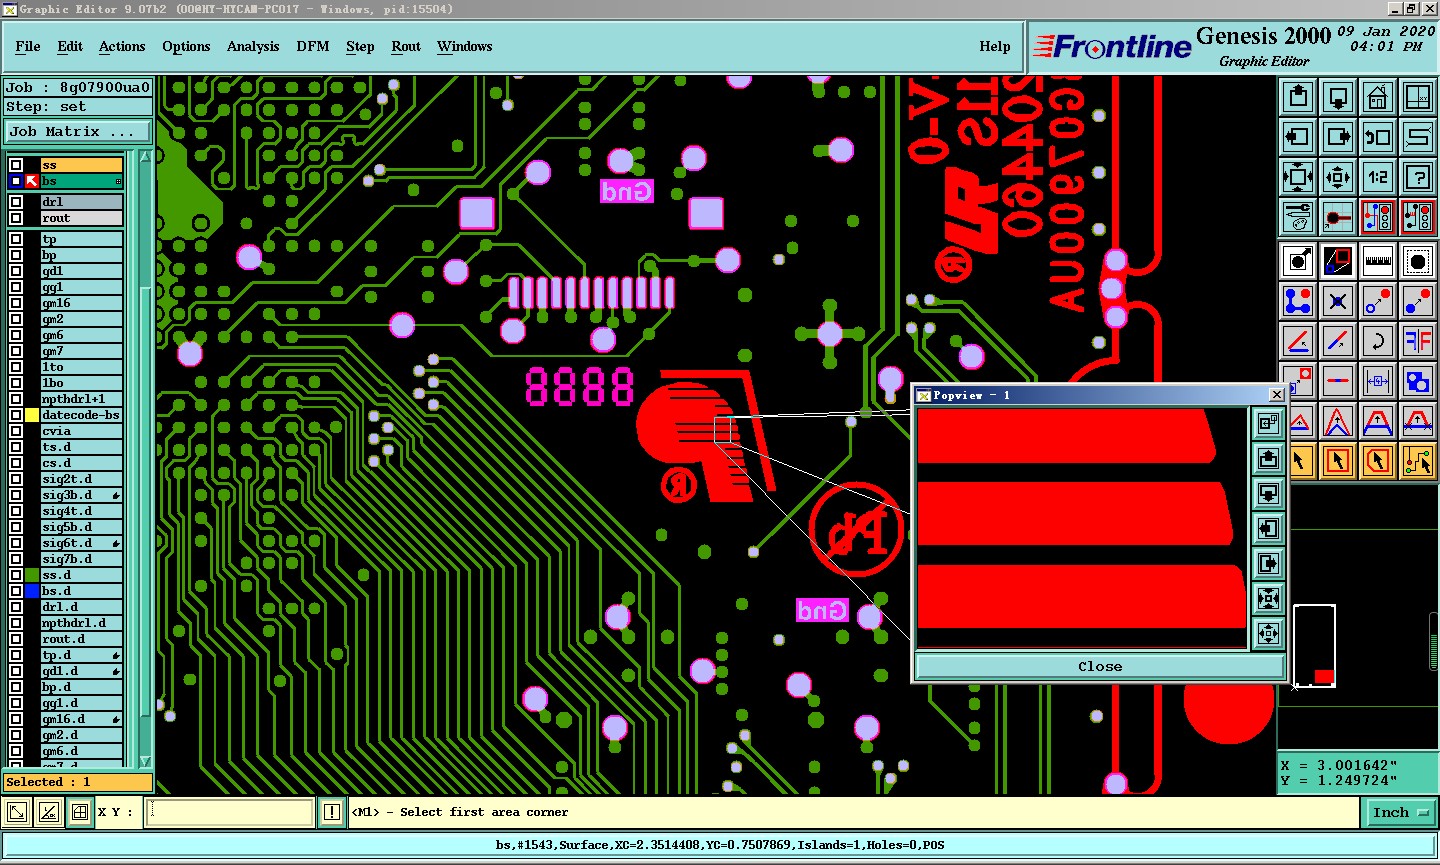Toggle the tp layer checkbox
This screenshot has height=865, width=1440.
(x=16, y=239)
